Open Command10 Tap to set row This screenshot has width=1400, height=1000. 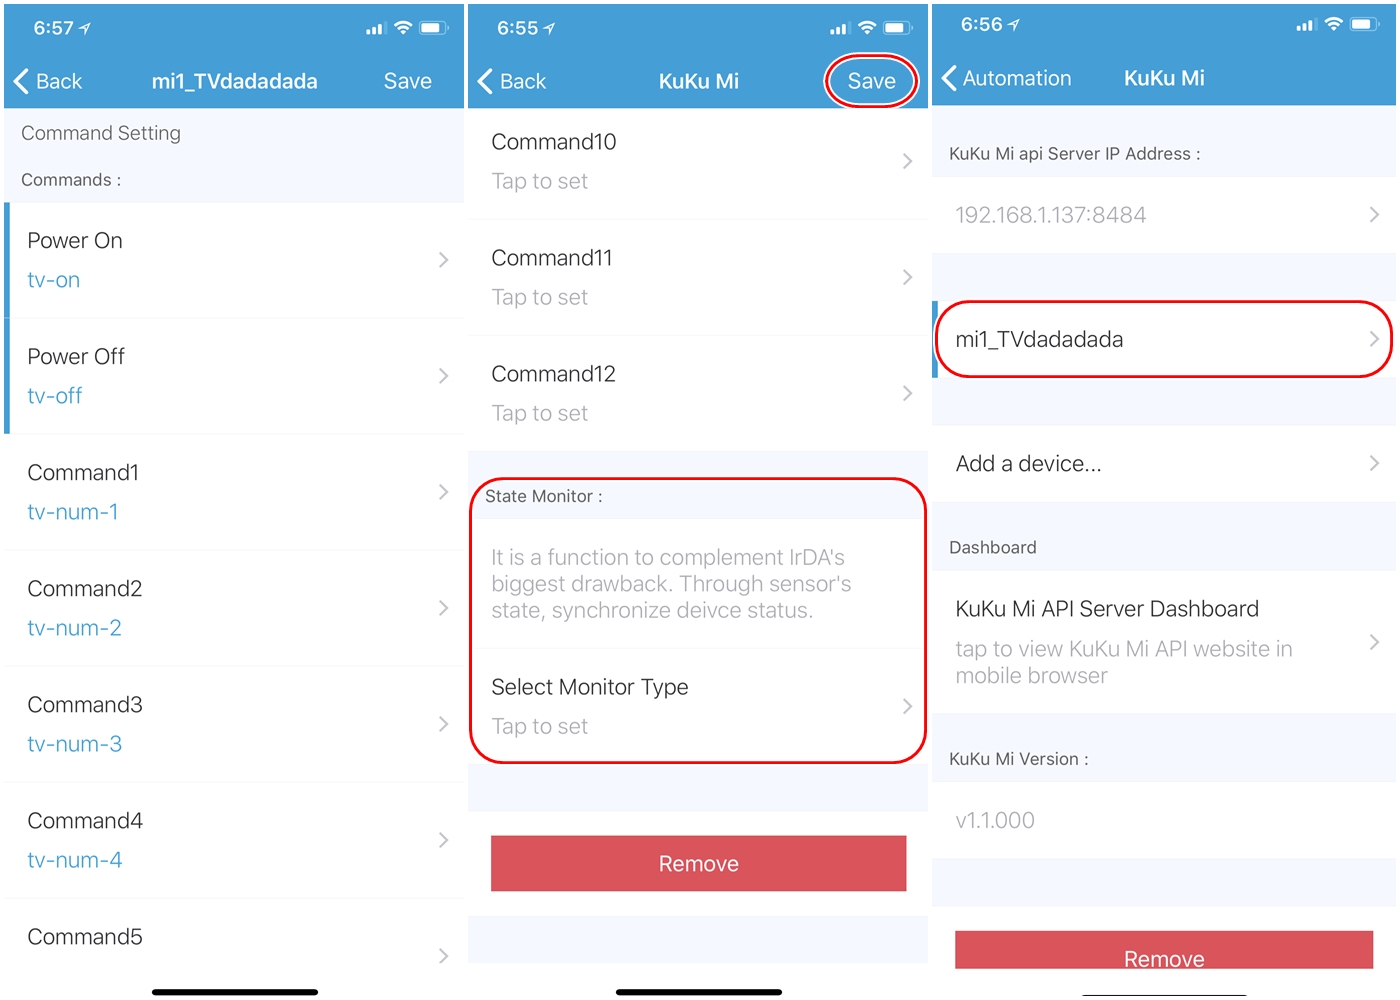tap(698, 161)
